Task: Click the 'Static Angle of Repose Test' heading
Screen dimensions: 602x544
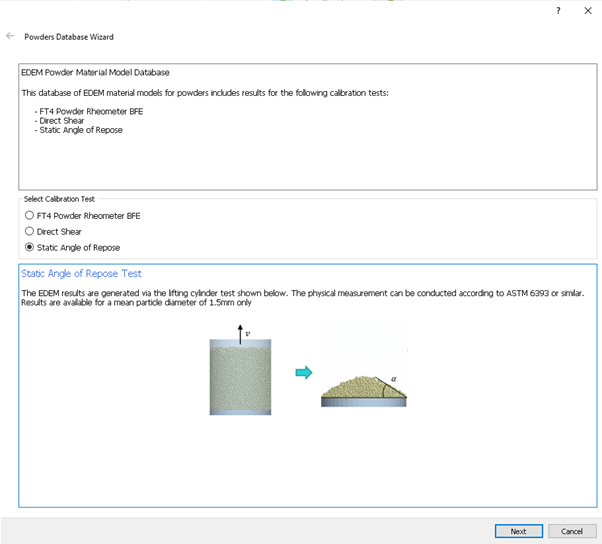Action: (81, 274)
